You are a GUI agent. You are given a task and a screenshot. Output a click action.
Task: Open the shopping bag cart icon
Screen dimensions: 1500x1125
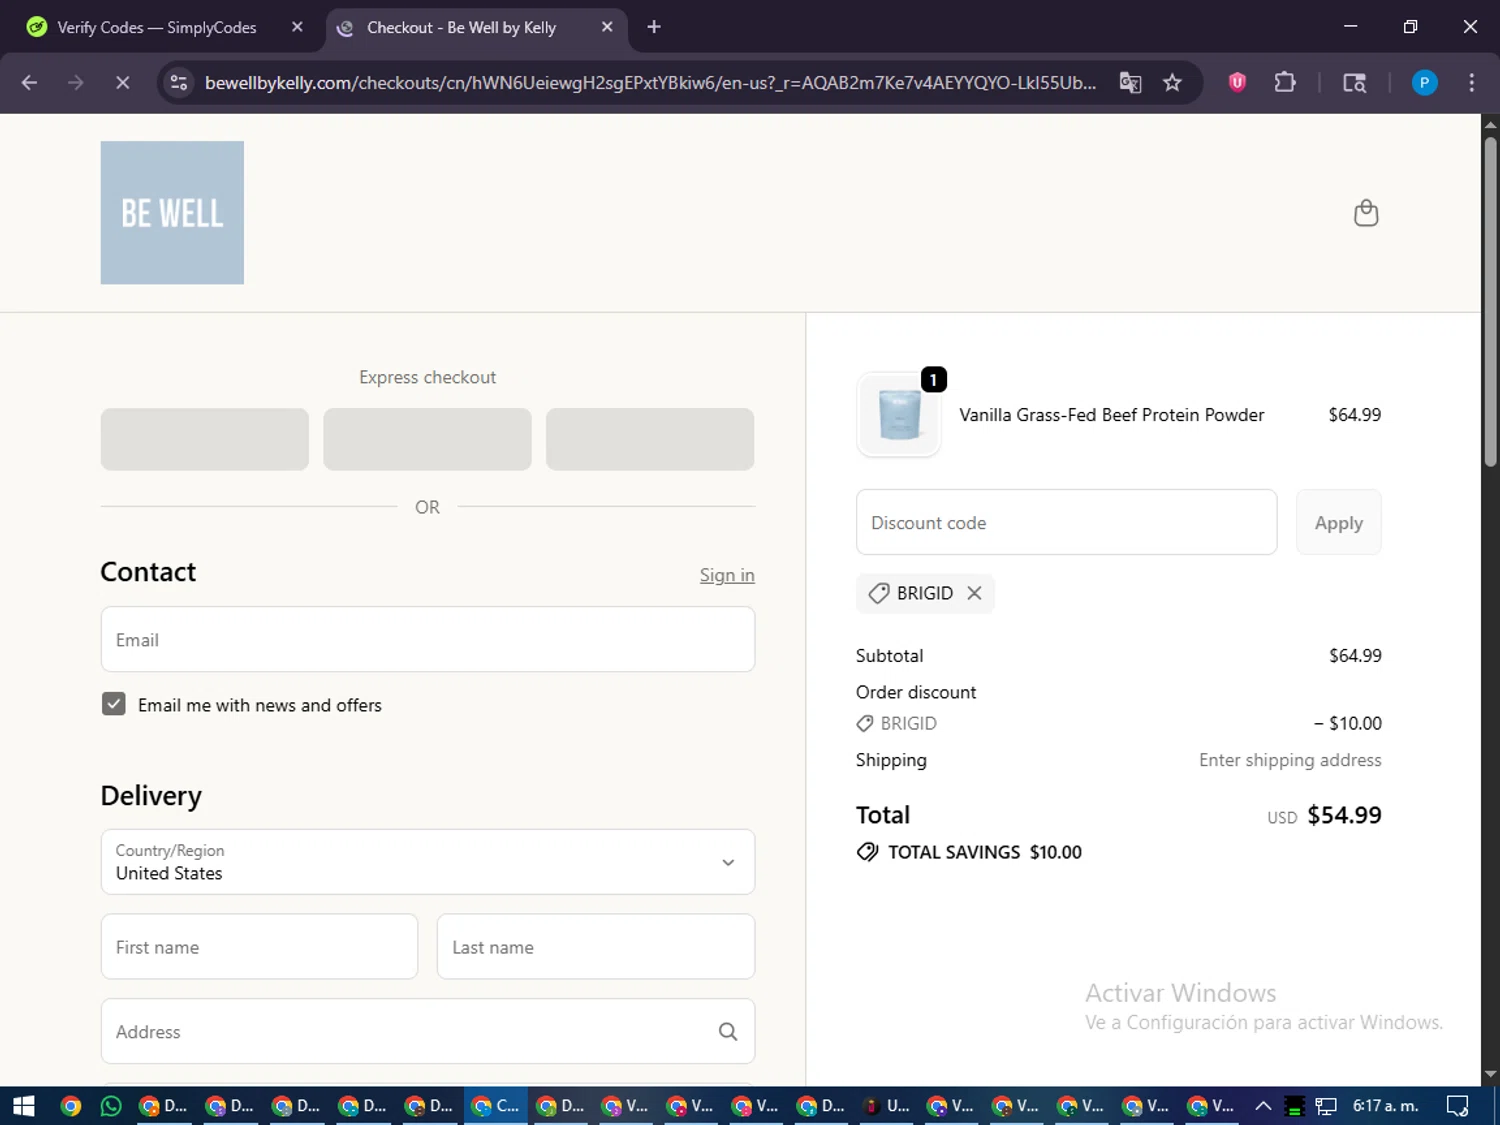click(x=1366, y=213)
